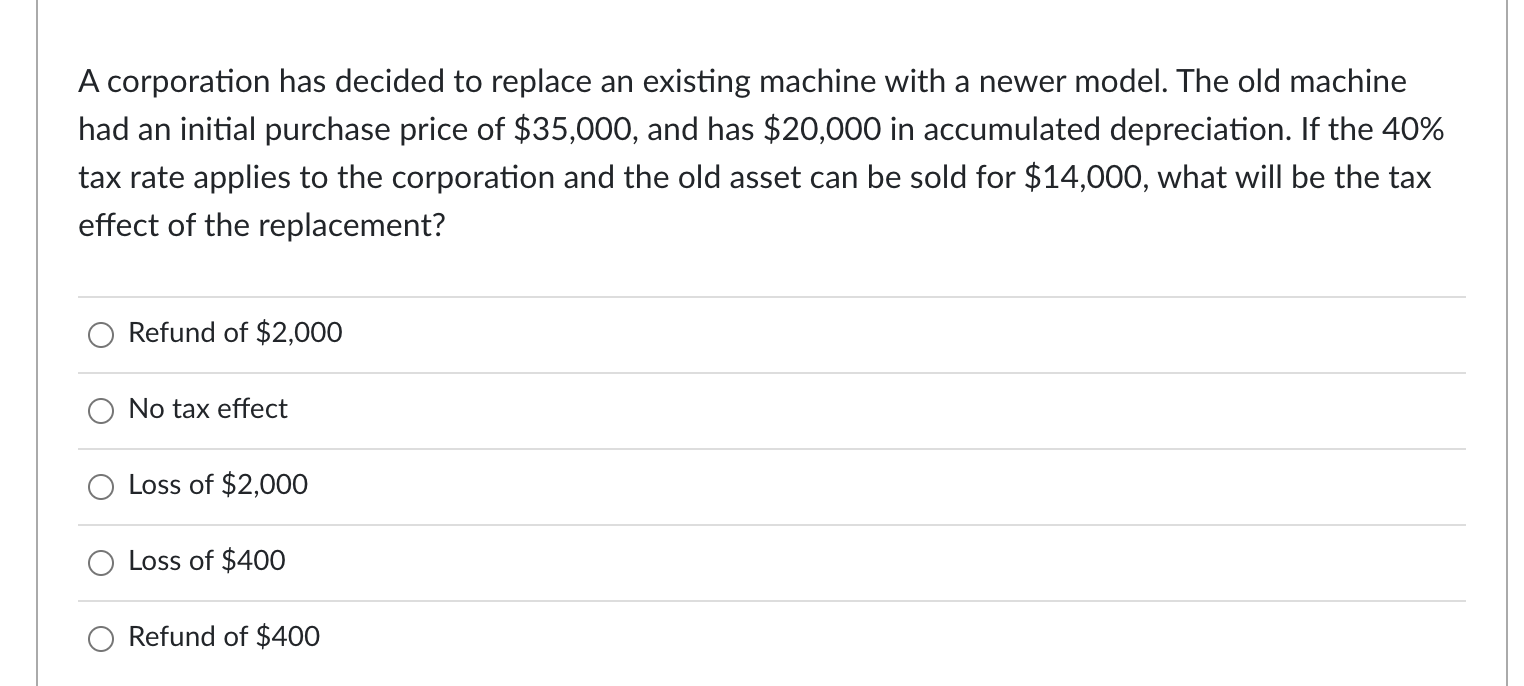Click the 'Loss of $2,000' answer text
The image size is (1524, 686).
tap(217, 485)
